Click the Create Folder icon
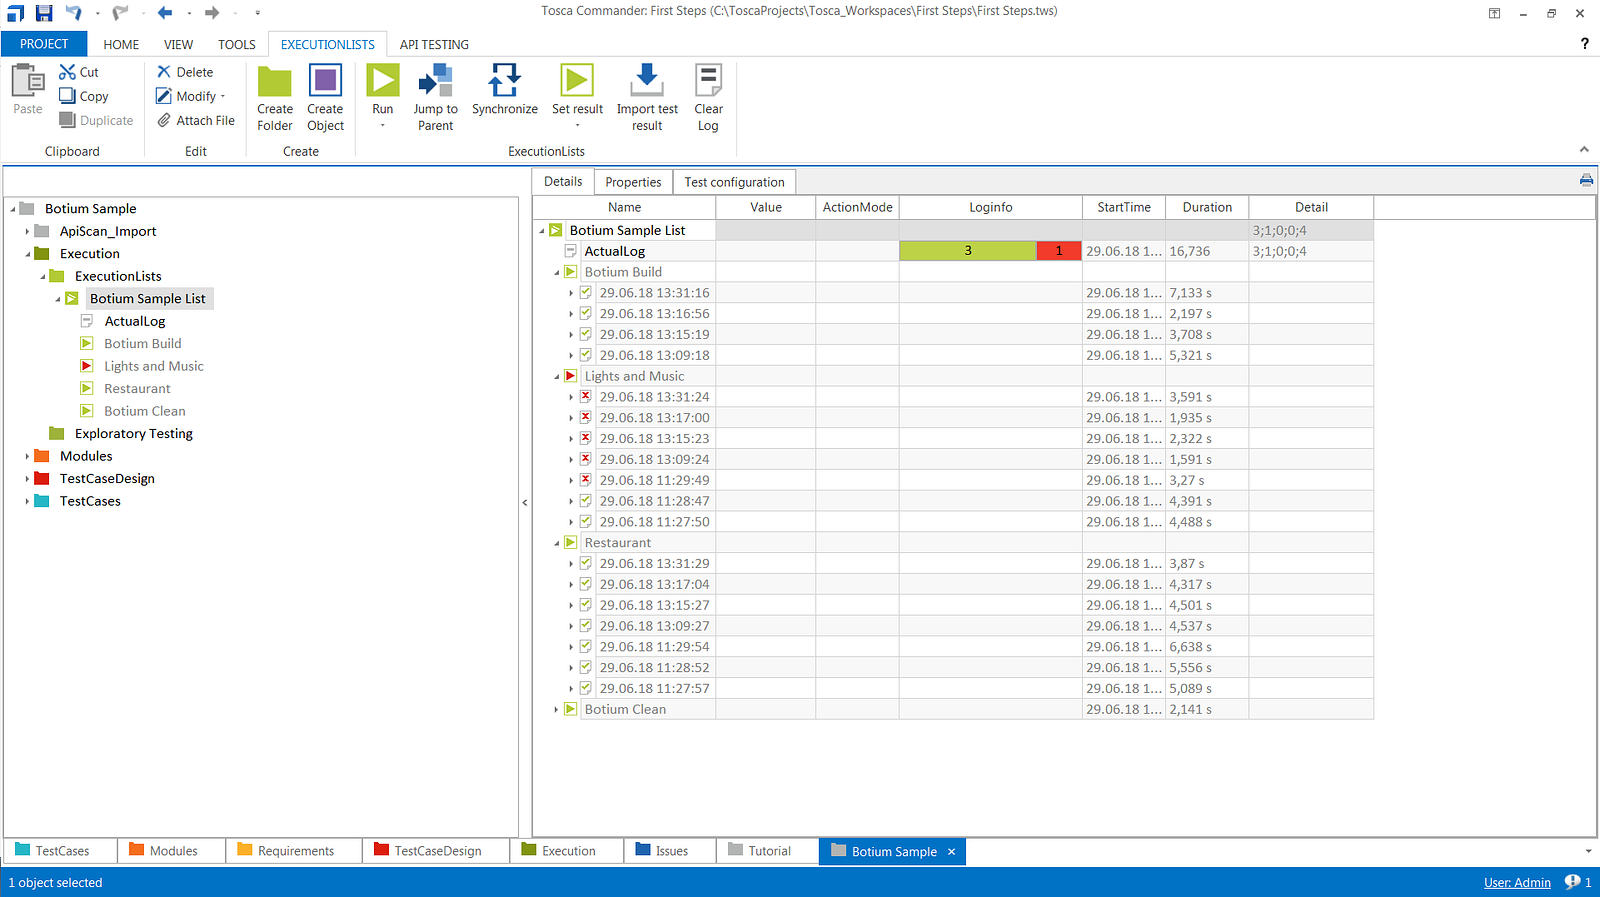The image size is (1600, 897). (x=275, y=81)
